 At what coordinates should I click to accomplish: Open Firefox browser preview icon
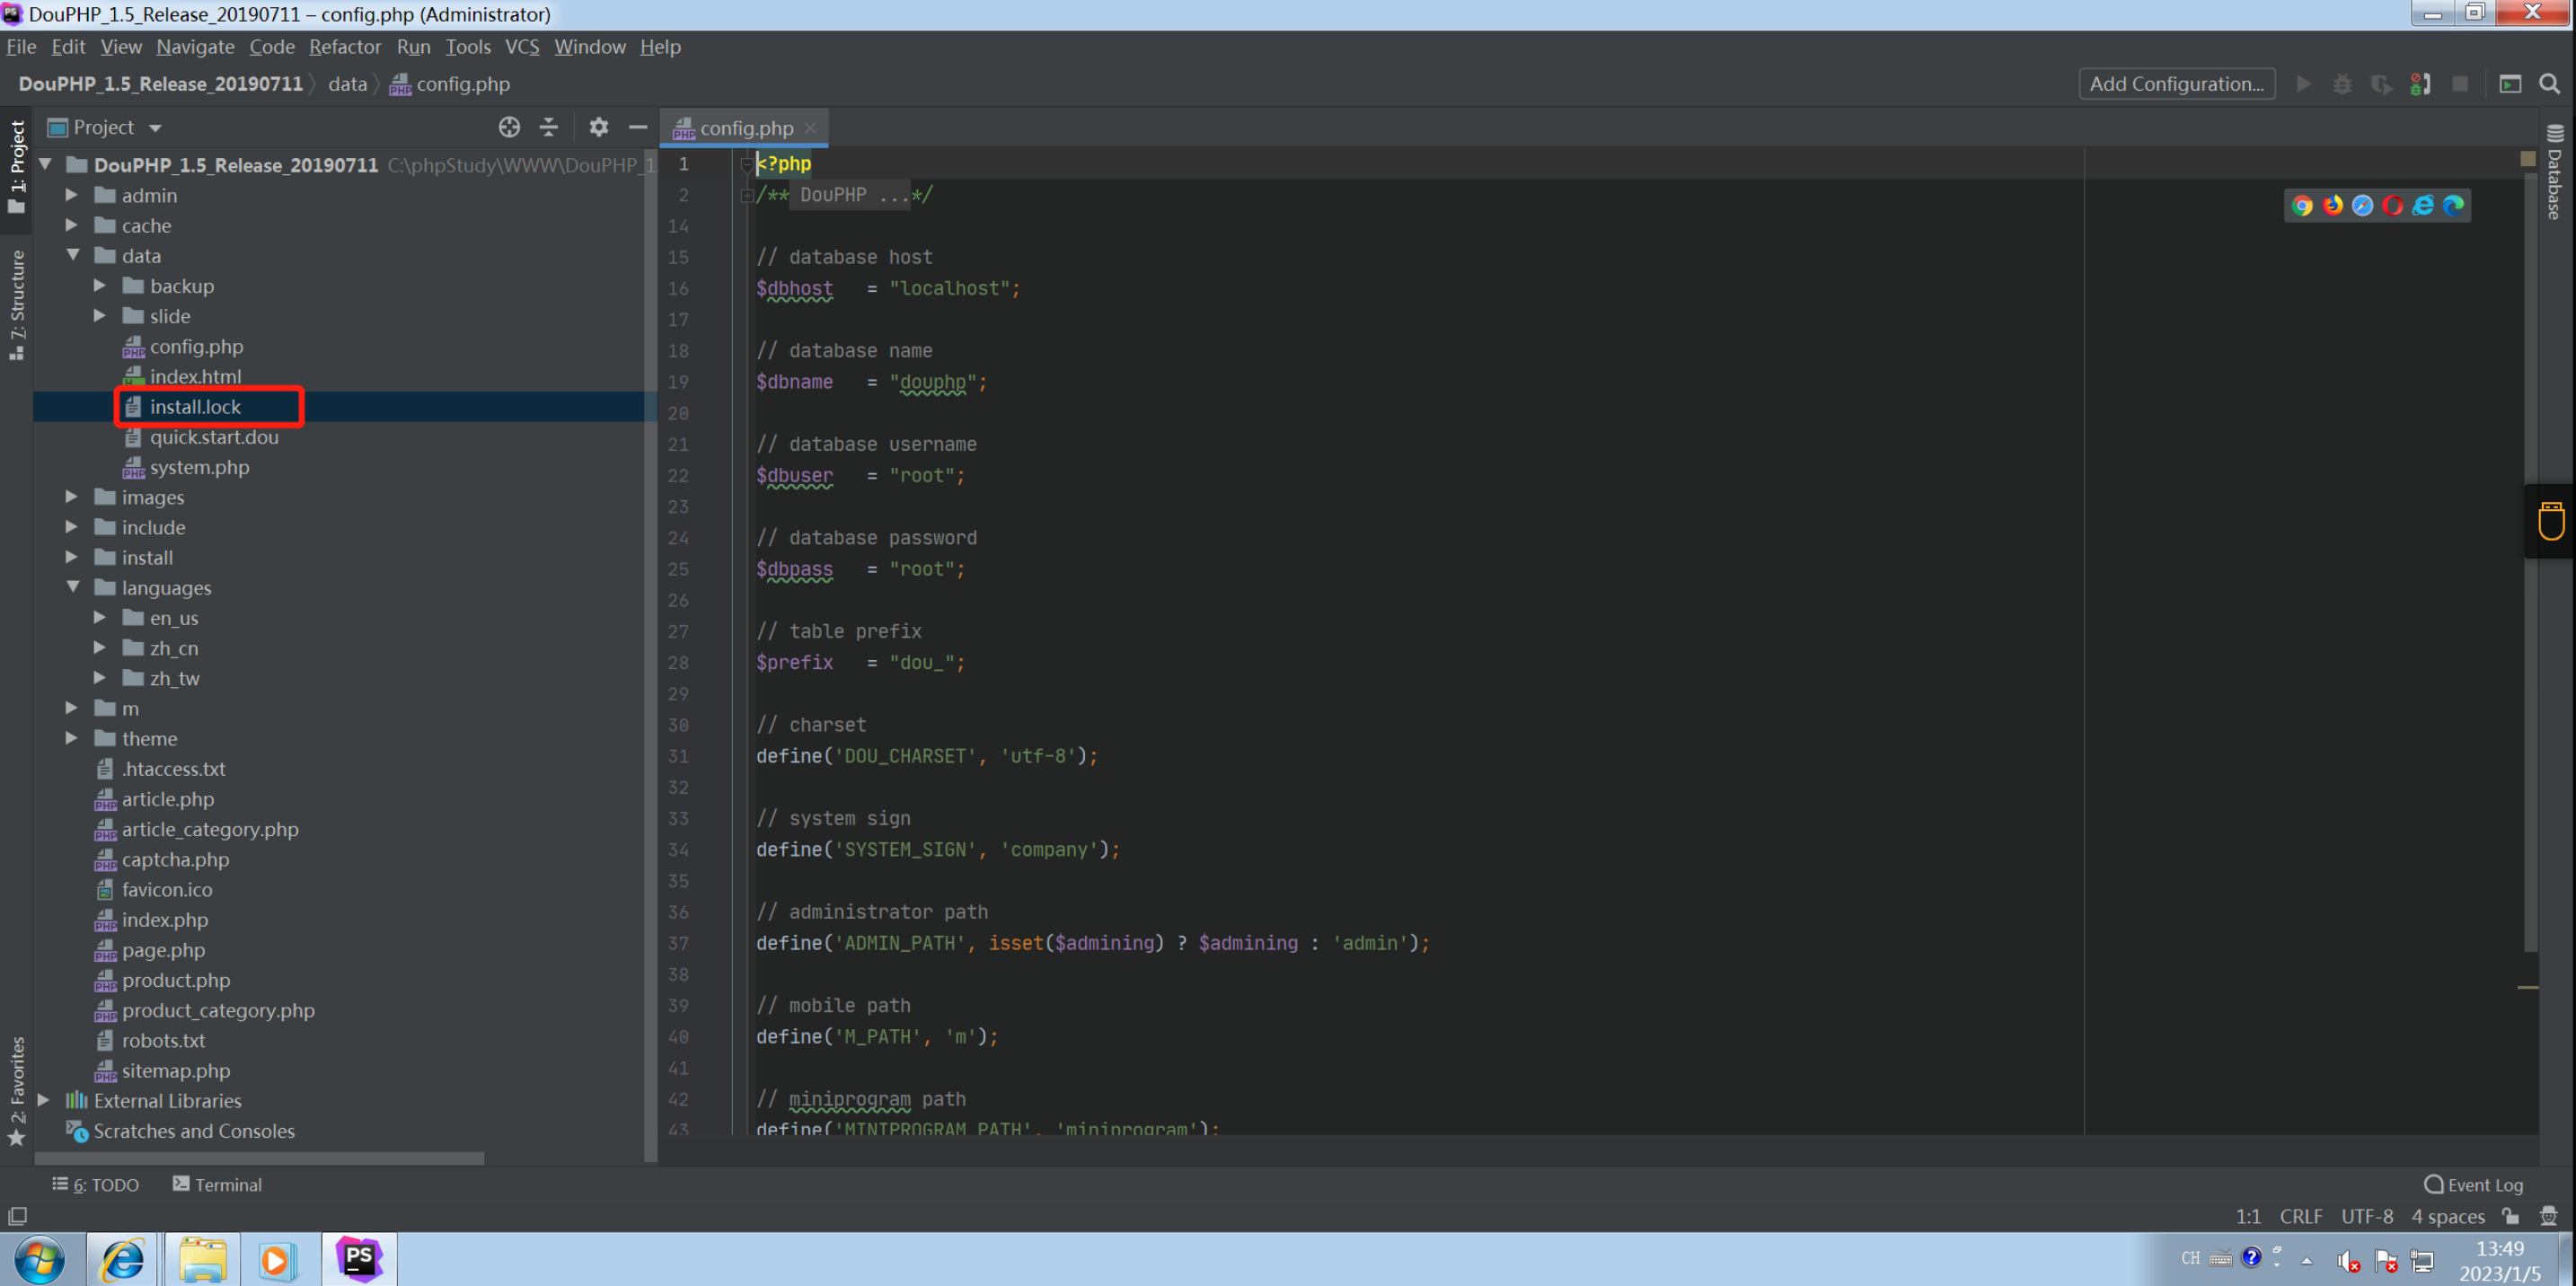click(2333, 205)
